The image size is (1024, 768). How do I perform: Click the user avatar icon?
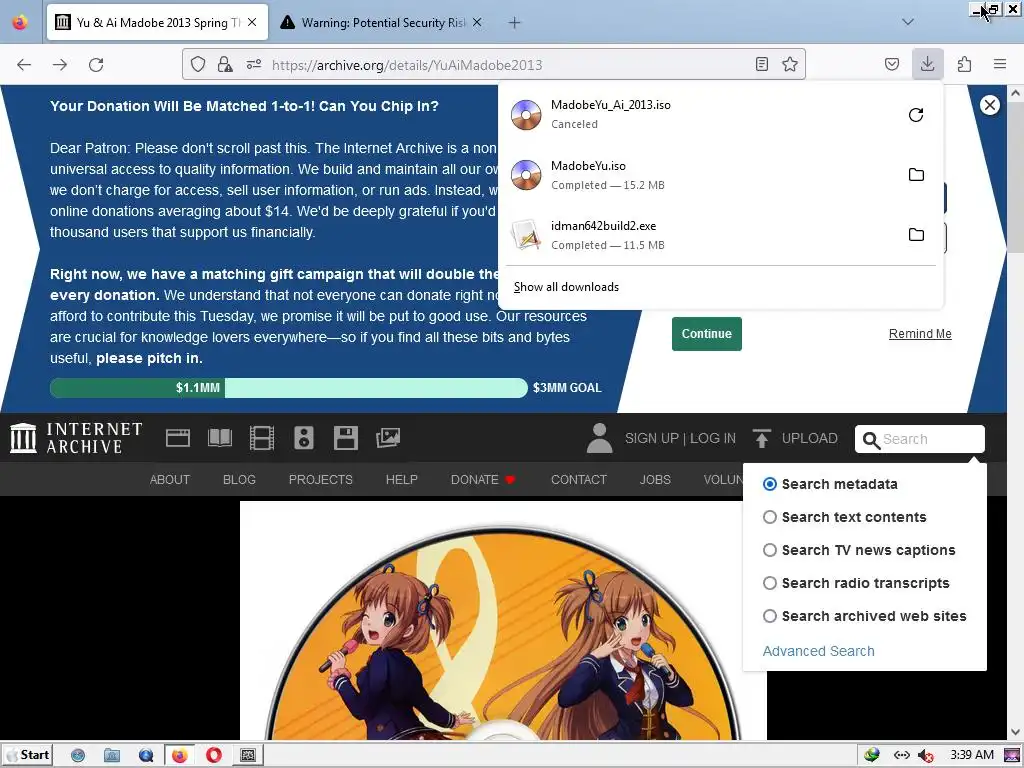pos(599,438)
